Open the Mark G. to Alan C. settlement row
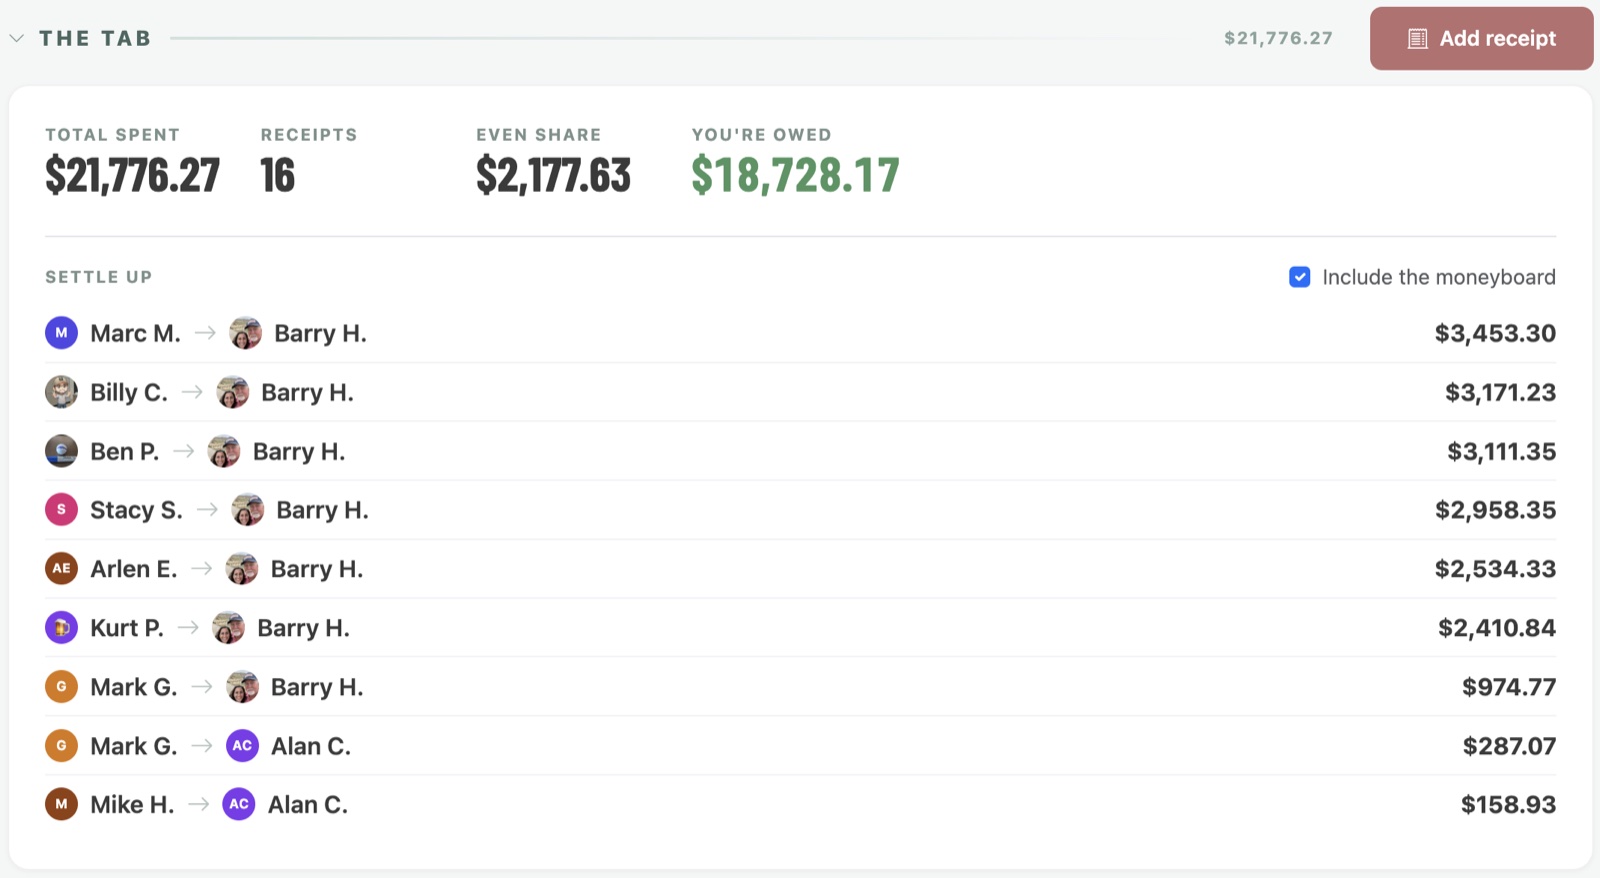Screen dimensions: 1600x878 (x=800, y=746)
